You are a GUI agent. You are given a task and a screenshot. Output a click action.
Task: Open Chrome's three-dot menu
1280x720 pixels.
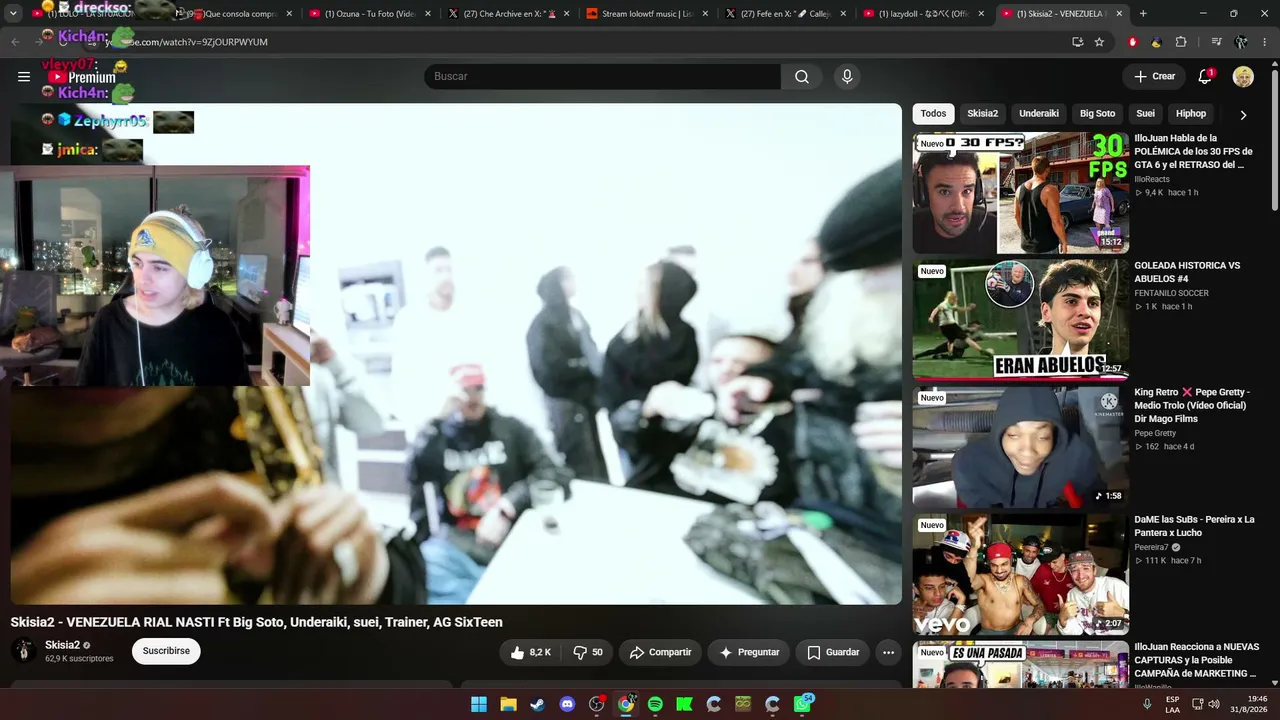pos(1264,42)
